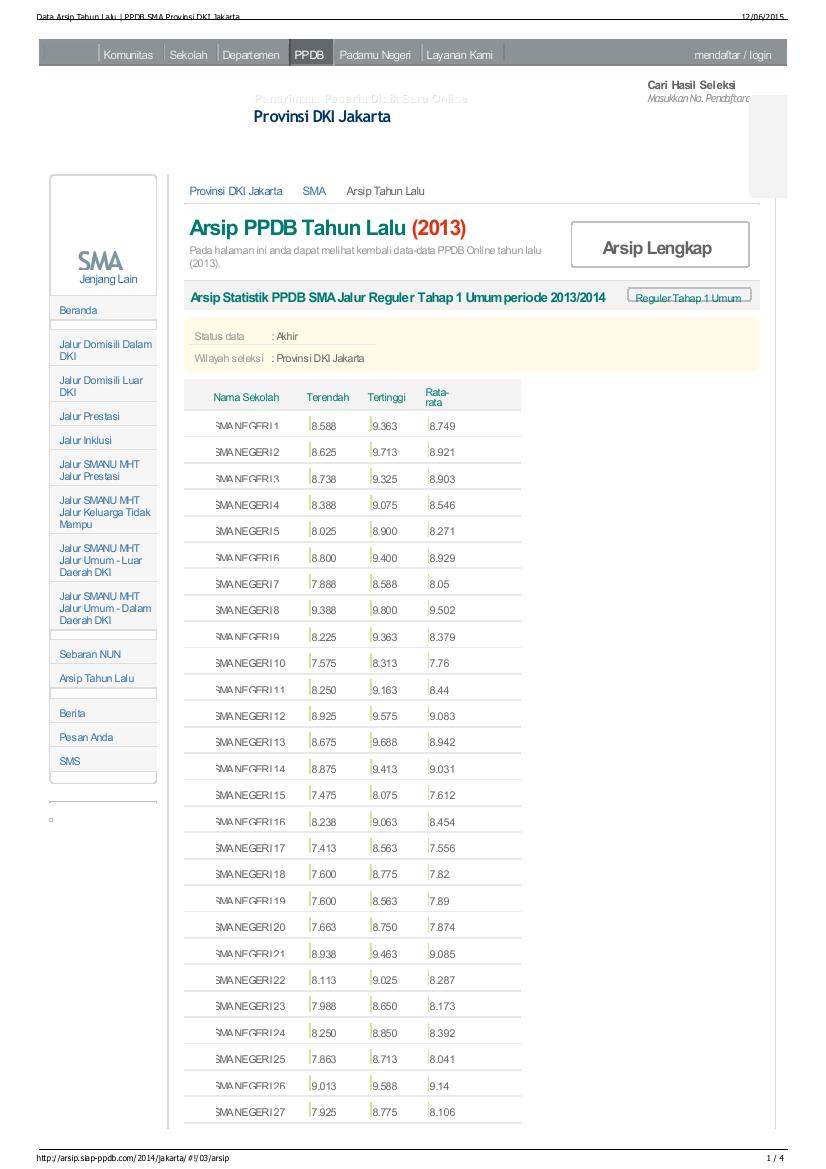826x1169 pixels.
Task: Open Jalur SMANU MHT Keluarga Tidak Mampu
Action: 104,512
